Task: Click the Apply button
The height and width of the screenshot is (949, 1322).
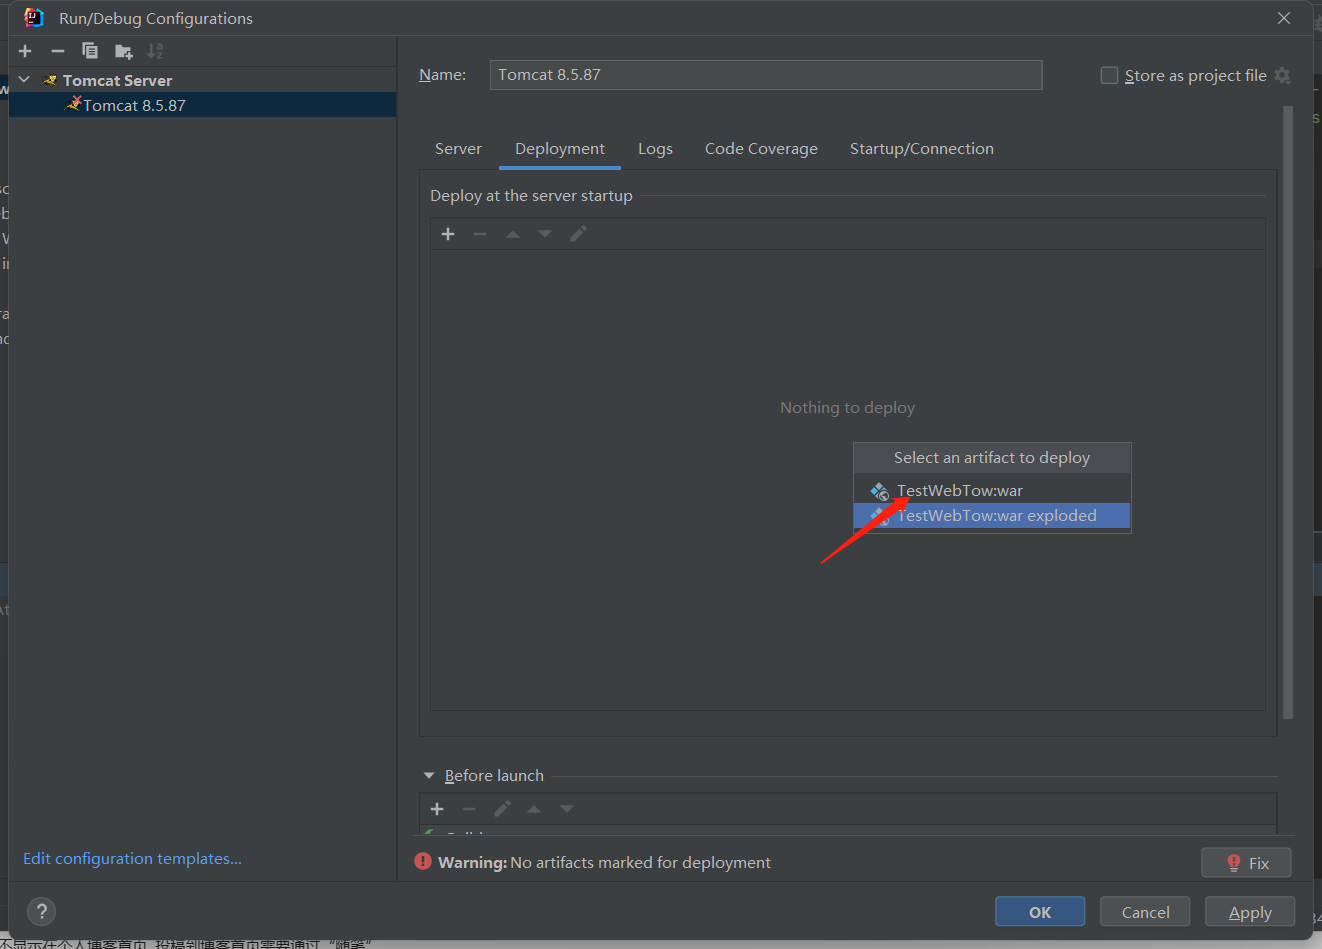Action: (1249, 912)
